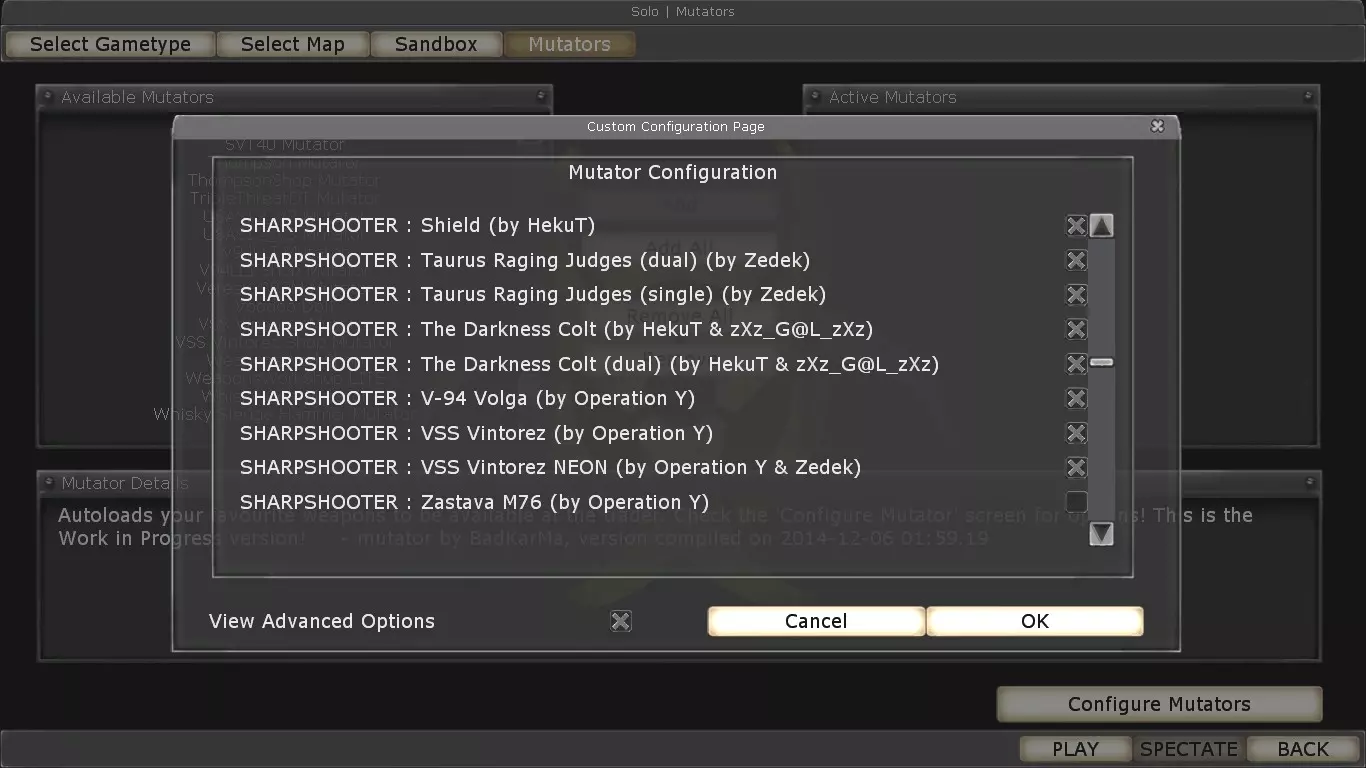Screen dimensions: 1366x768
Task: Click 'The Darkness Colt (by HekuT & zXz_G@L_zXz)' text
Action: click(647, 329)
